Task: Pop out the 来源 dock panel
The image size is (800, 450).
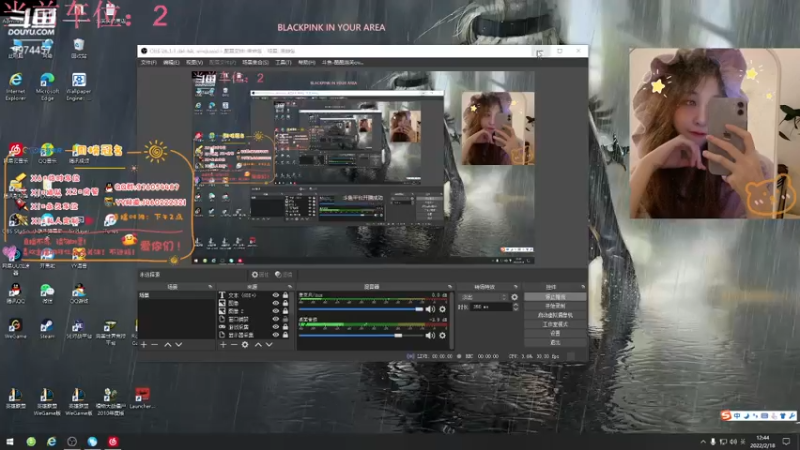Action: (289, 287)
